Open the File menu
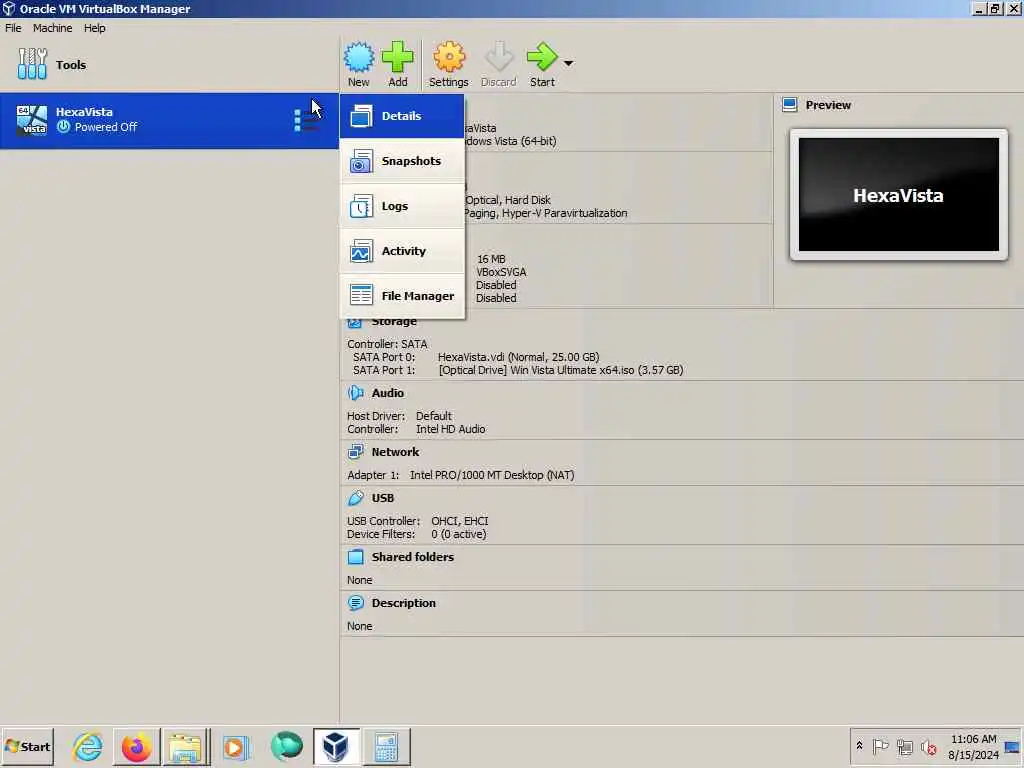This screenshot has width=1024, height=768. coord(13,28)
